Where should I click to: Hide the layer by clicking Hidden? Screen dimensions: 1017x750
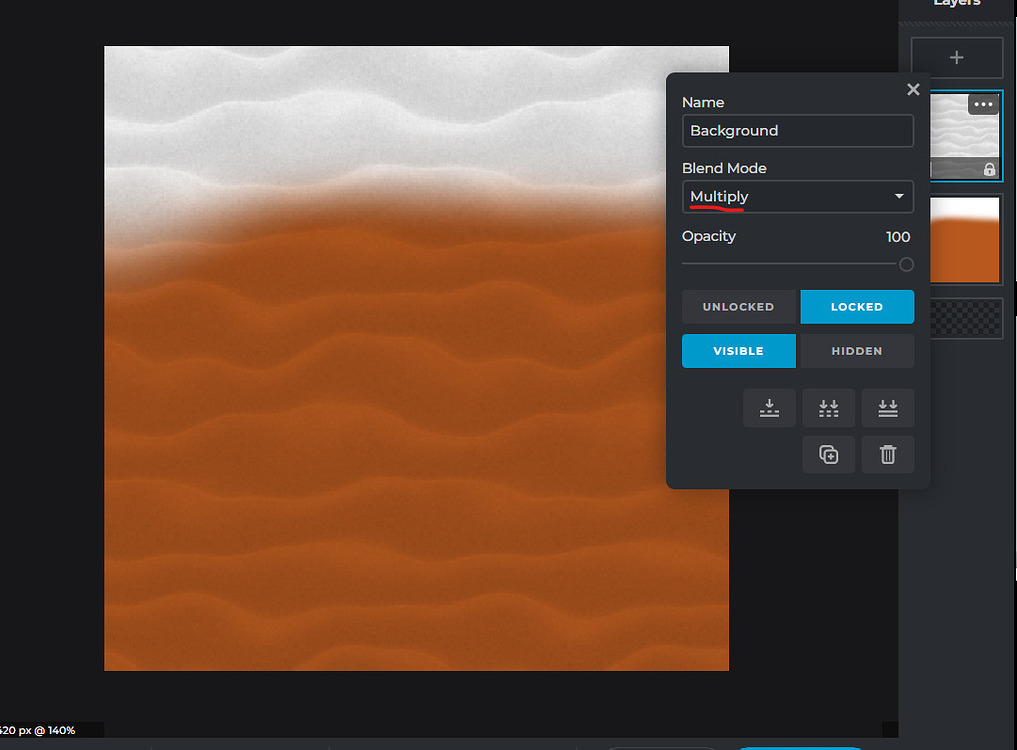tap(857, 351)
